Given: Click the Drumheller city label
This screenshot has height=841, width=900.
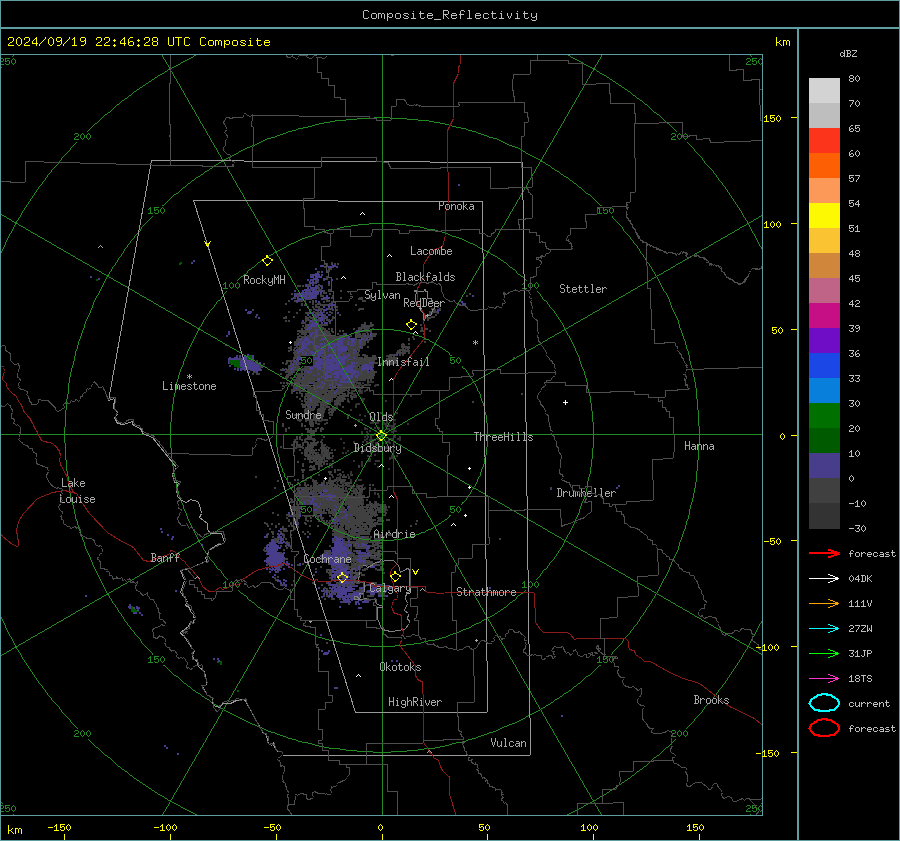Looking at the screenshot, I should [x=585, y=493].
